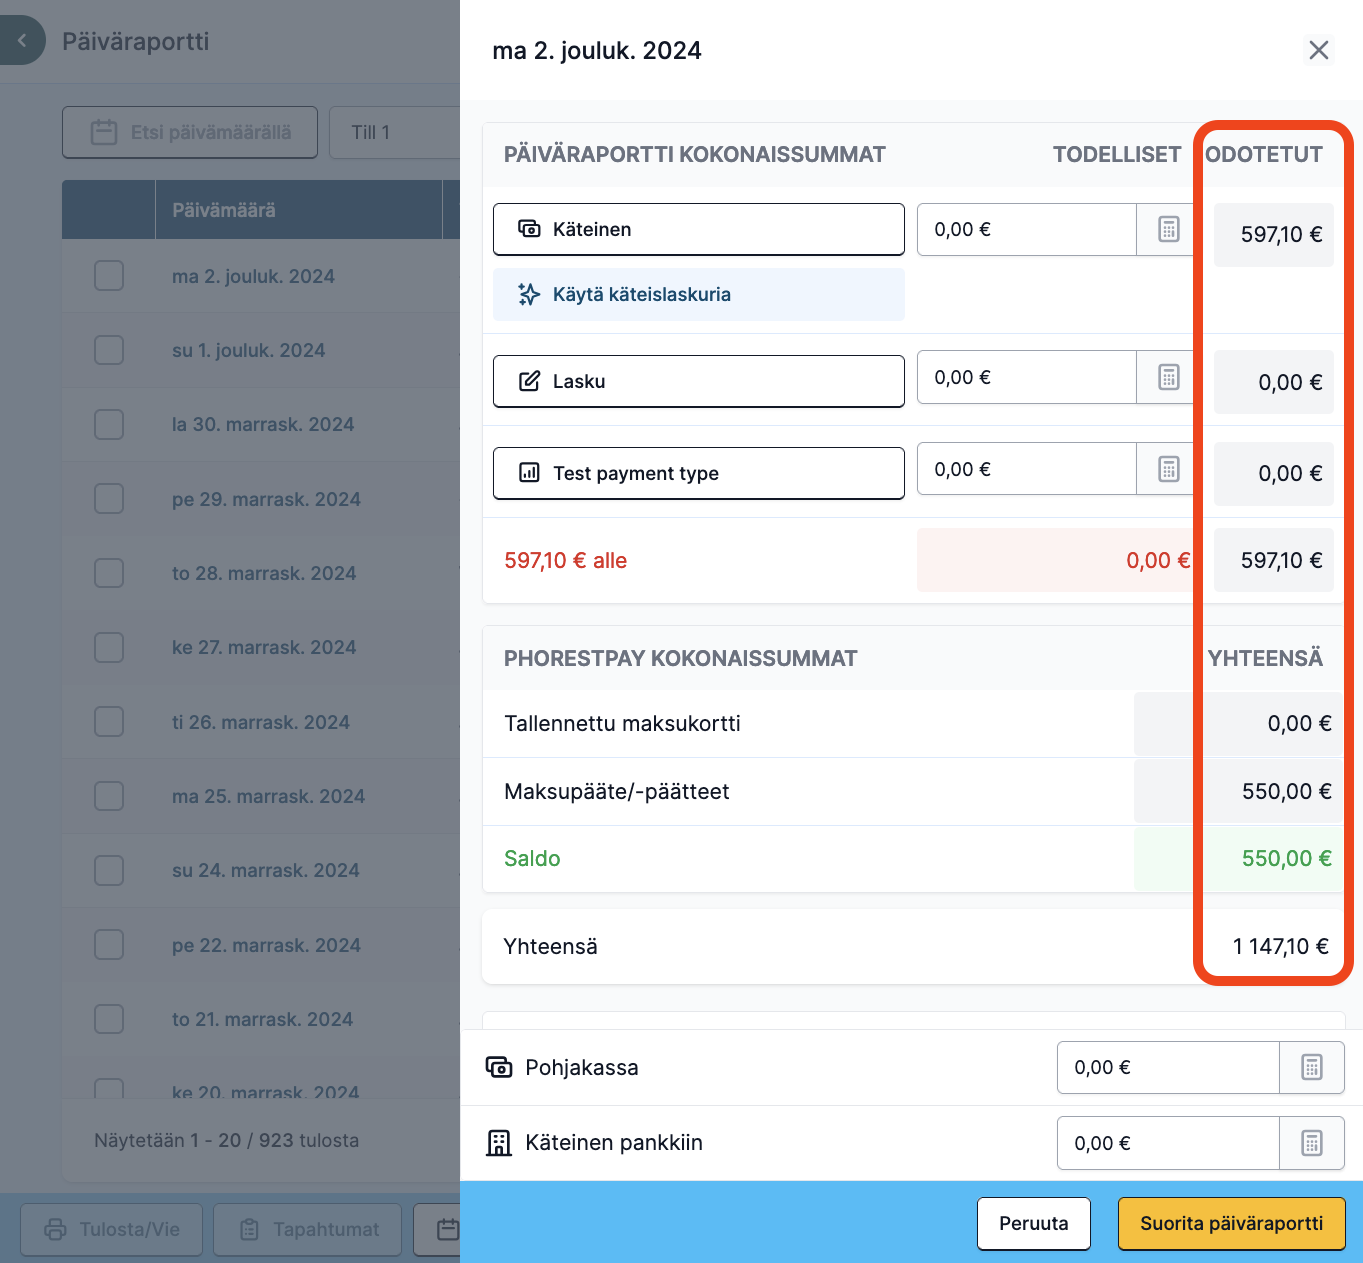Tick checkbox for su 1. jouluk. 2024
The image size is (1363, 1263).
[109, 350]
